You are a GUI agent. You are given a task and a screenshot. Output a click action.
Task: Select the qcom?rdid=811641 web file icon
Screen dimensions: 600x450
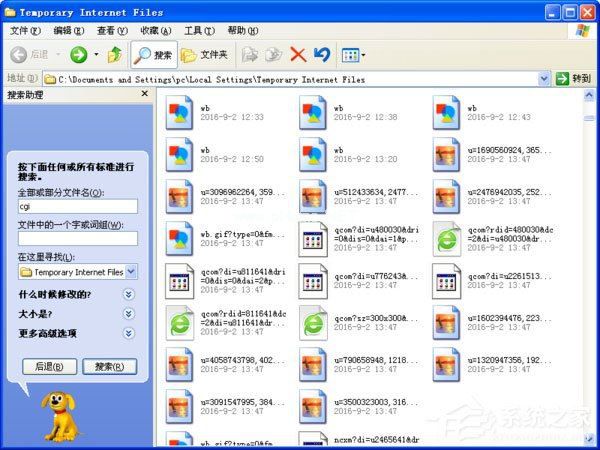(179, 323)
